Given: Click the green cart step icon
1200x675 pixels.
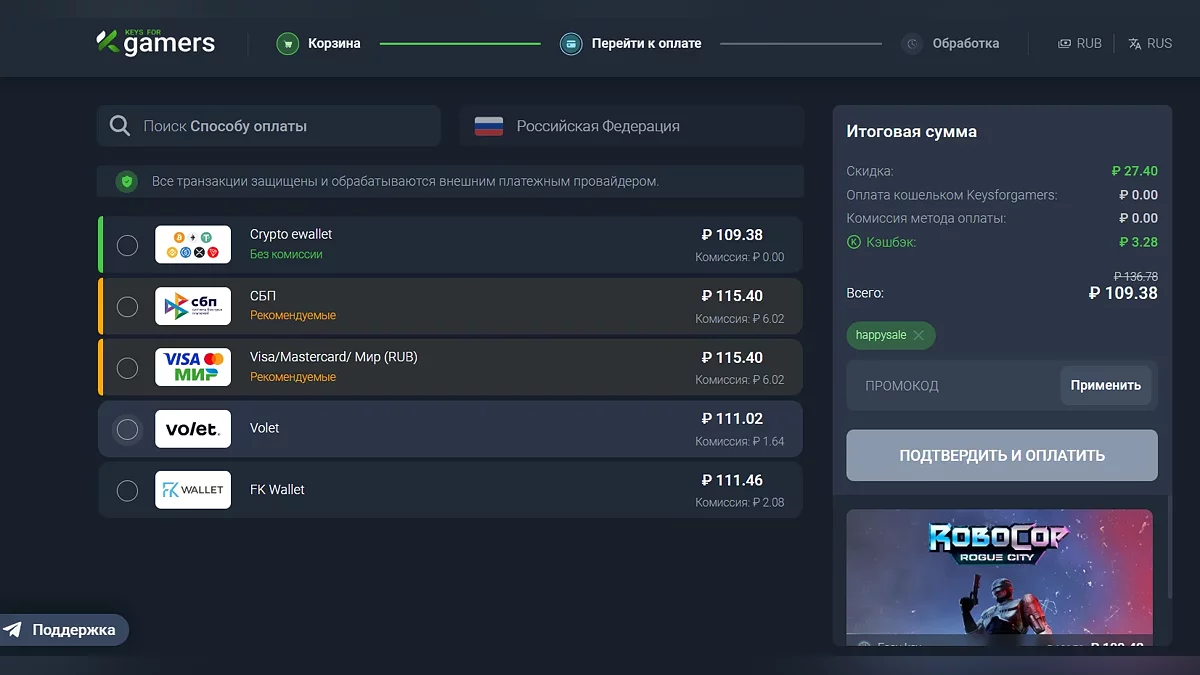Looking at the screenshot, I should click(288, 44).
